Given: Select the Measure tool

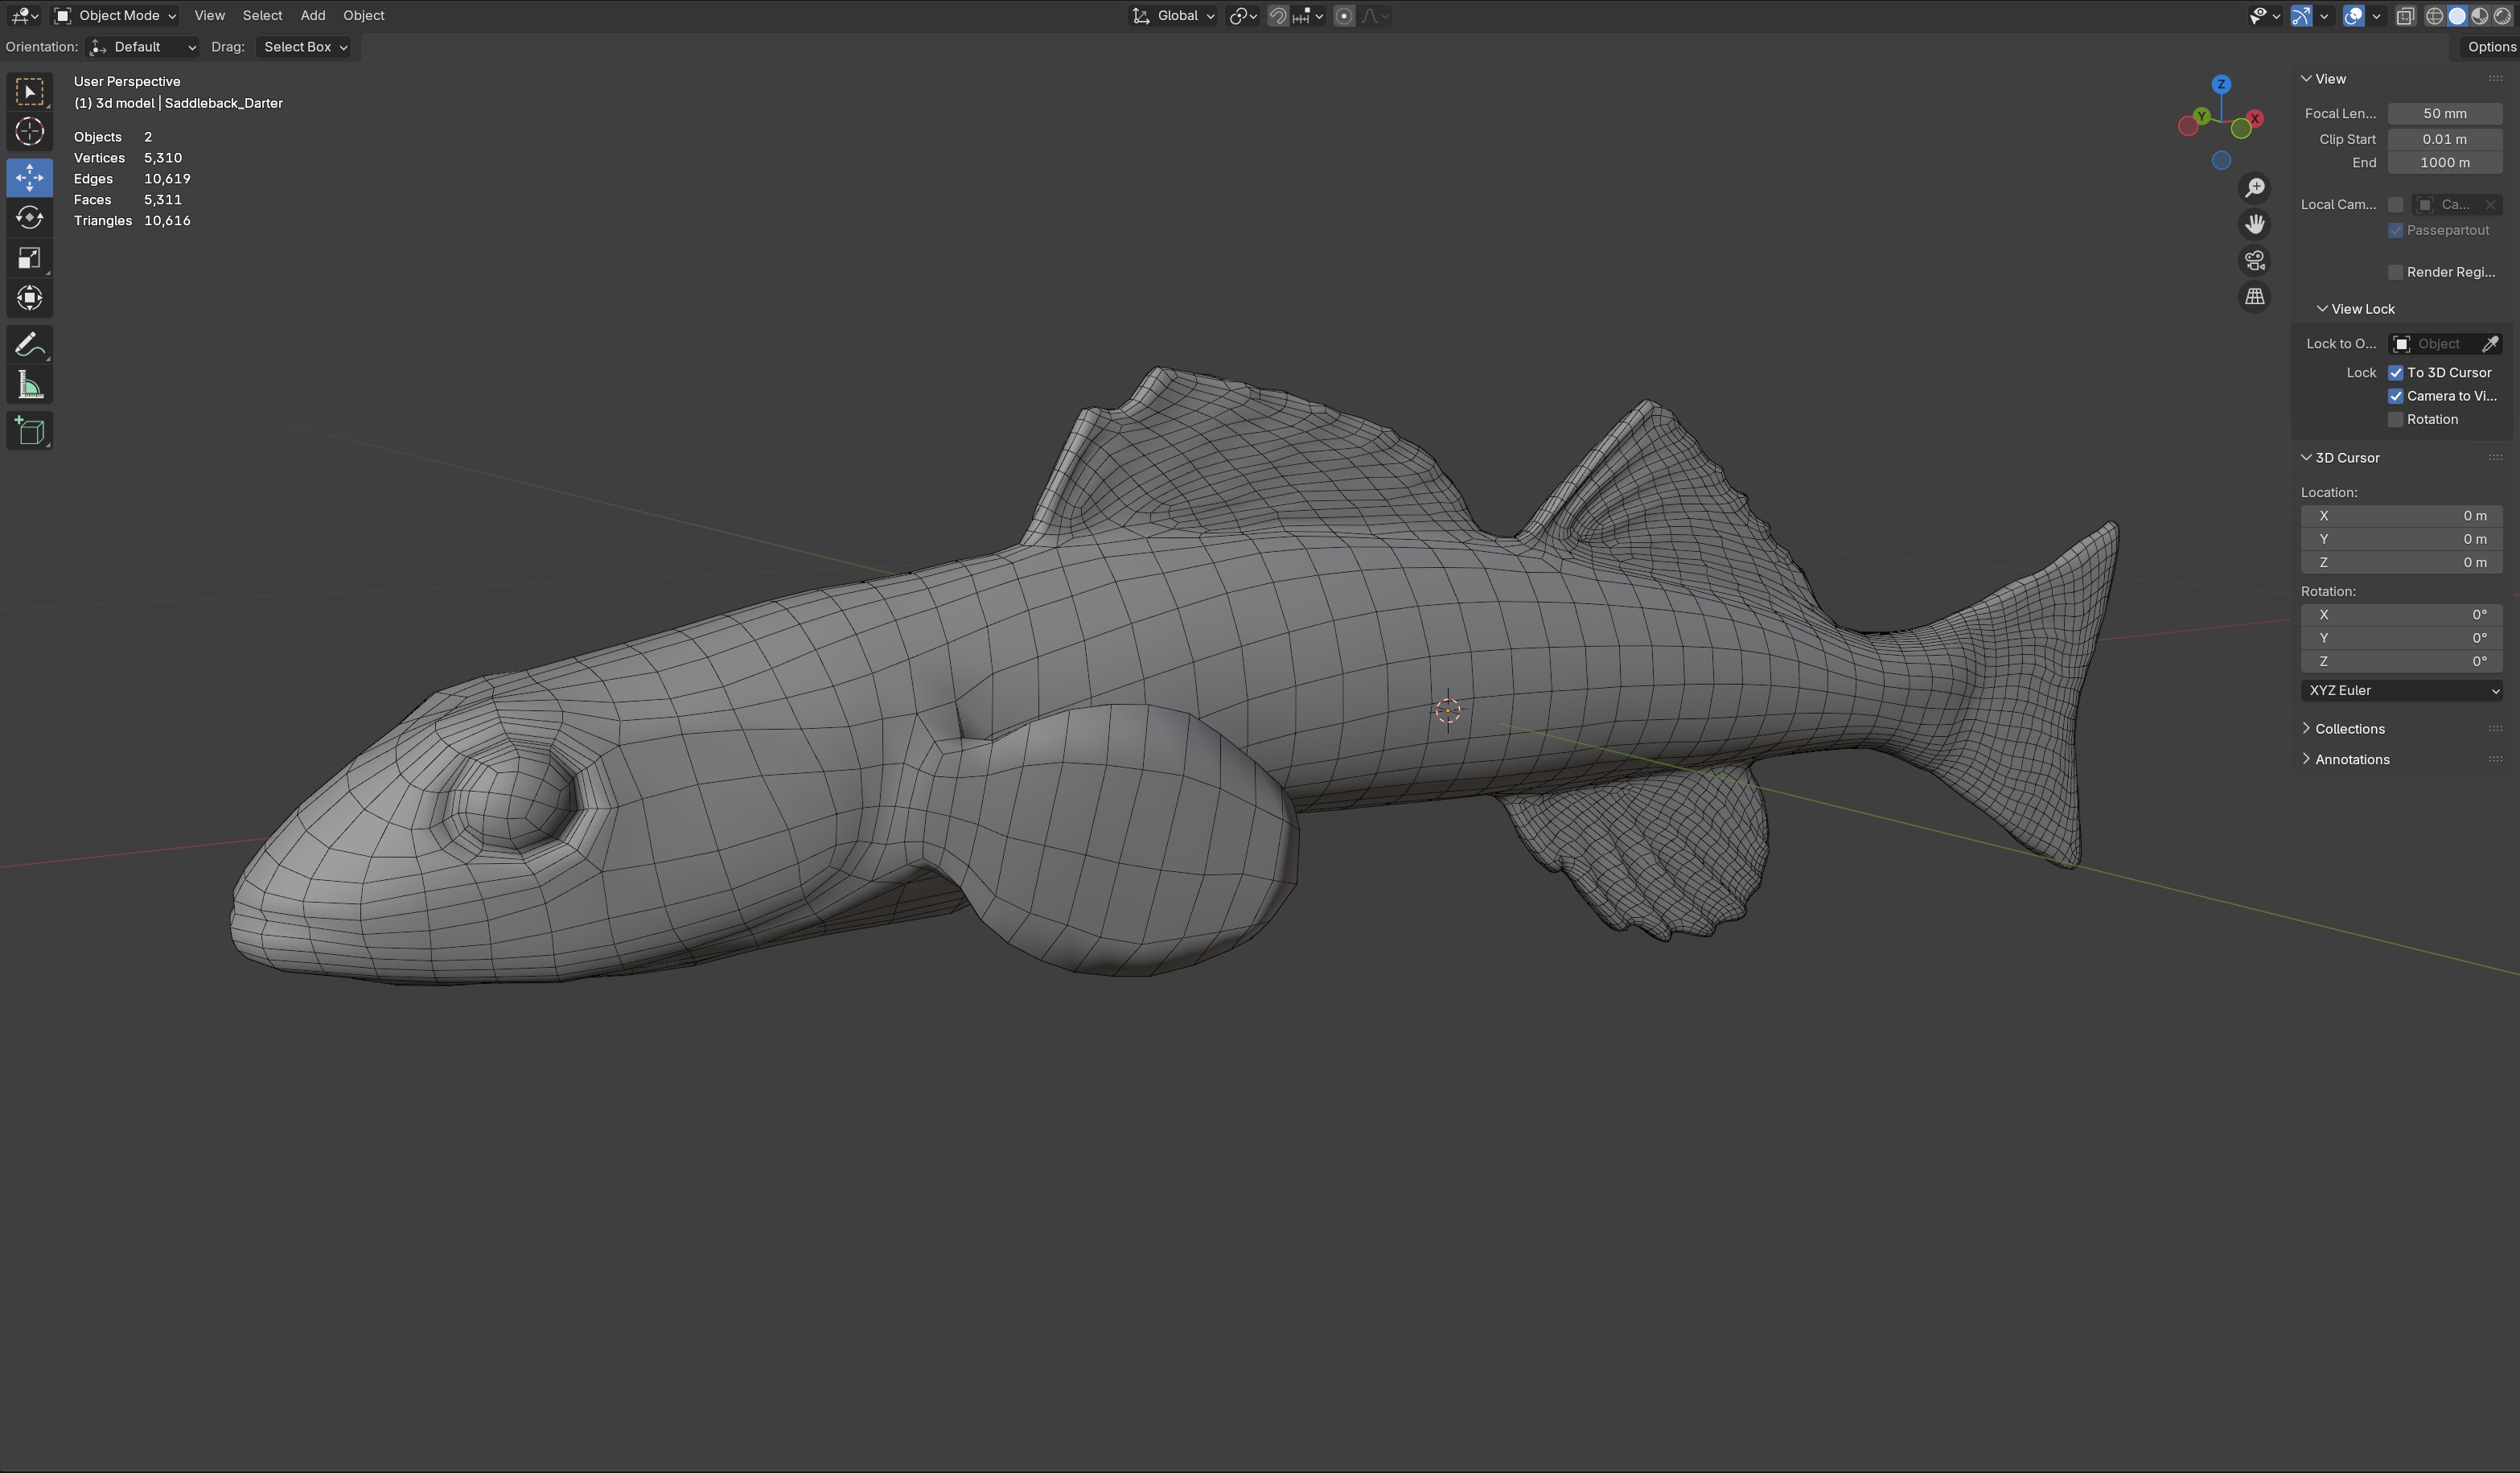Looking at the screenshot, I should click(29, 386).
